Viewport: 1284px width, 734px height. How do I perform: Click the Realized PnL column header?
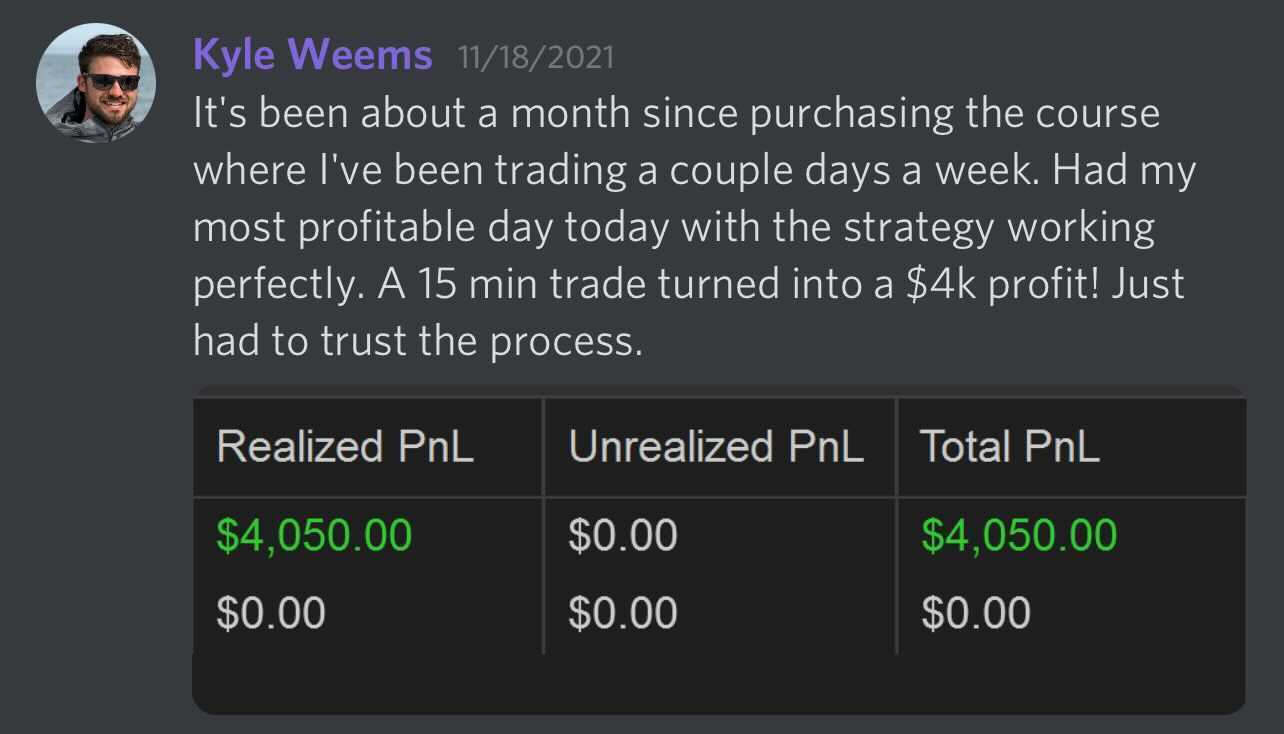345,446
